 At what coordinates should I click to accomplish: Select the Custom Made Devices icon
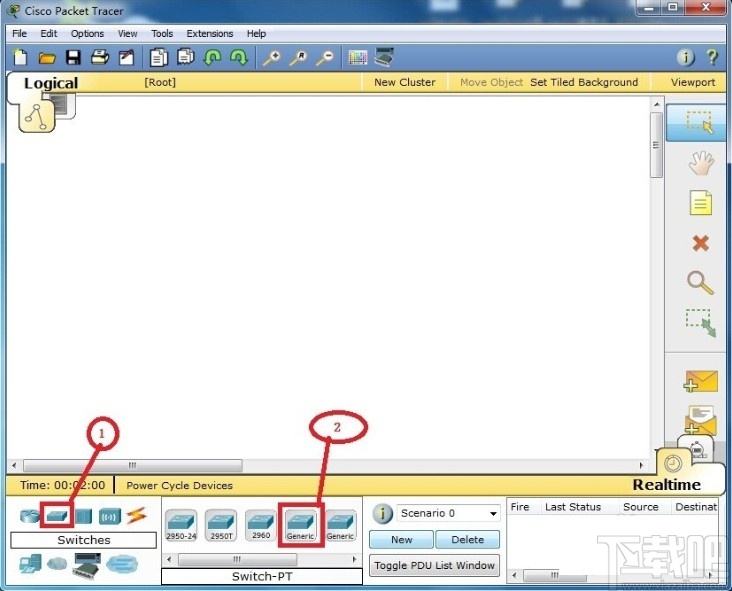click(87, 564)
